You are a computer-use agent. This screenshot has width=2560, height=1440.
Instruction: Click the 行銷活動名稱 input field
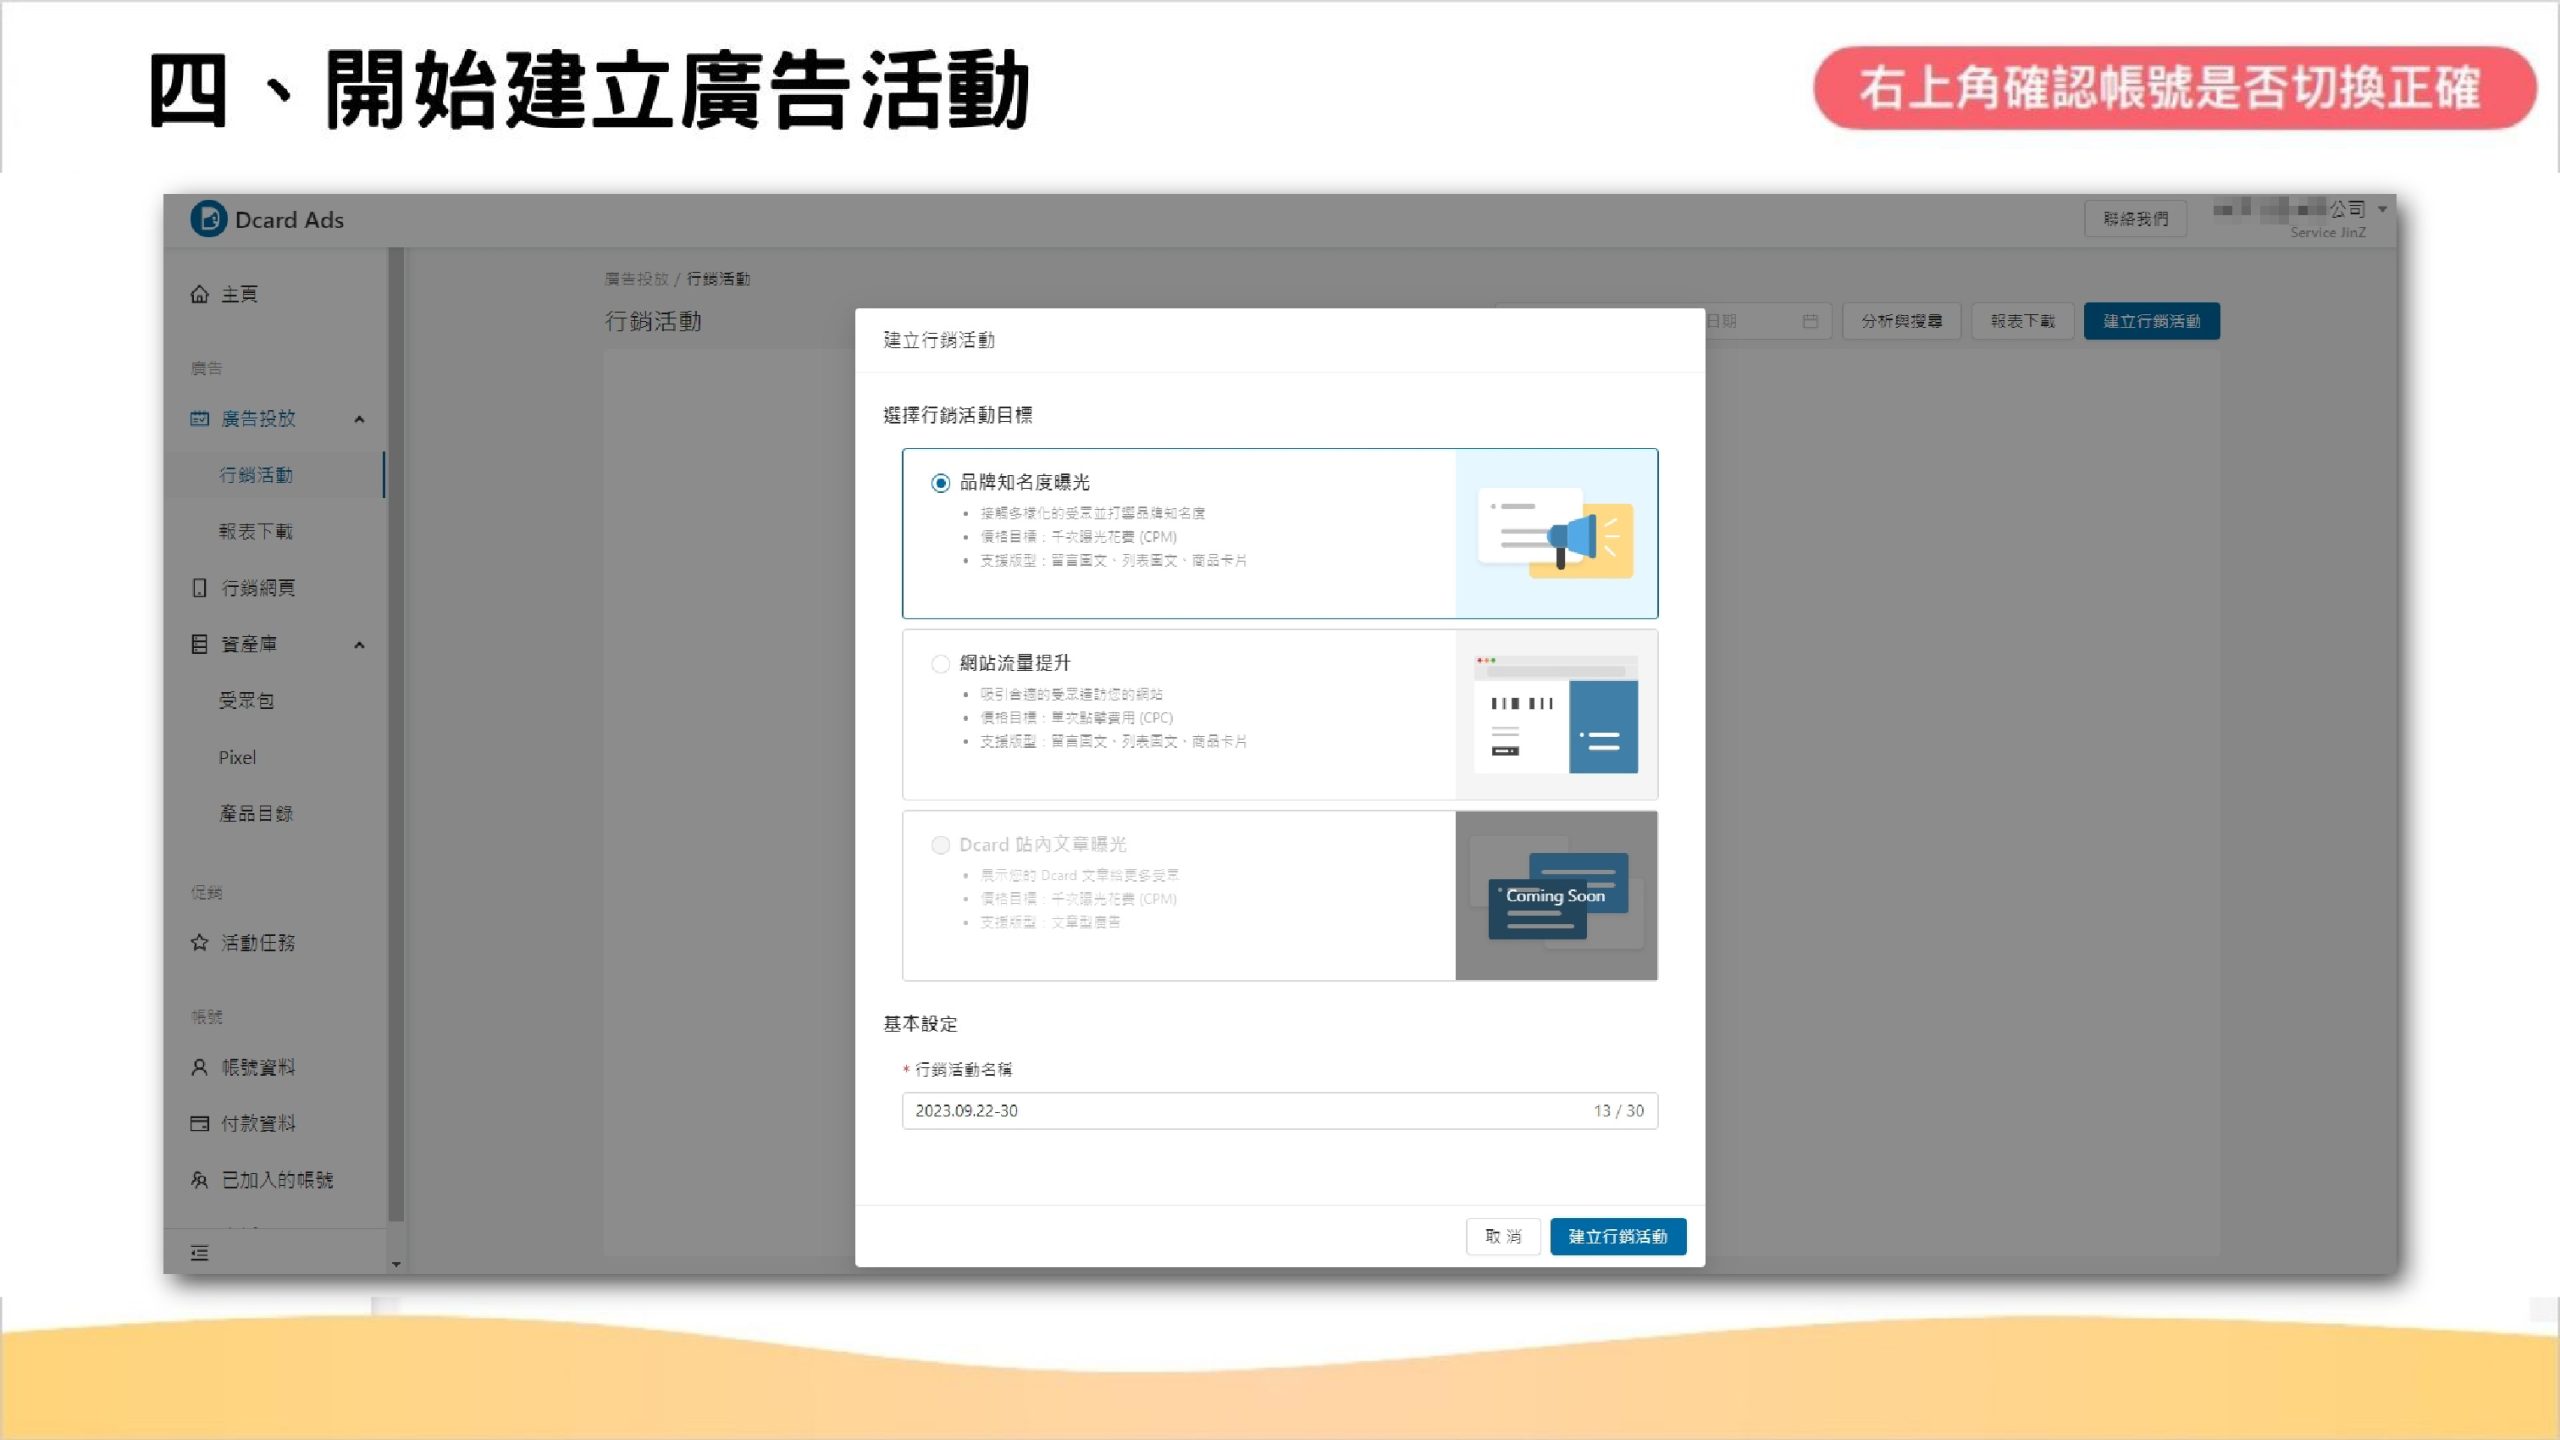click(x=1279, y=1111)
